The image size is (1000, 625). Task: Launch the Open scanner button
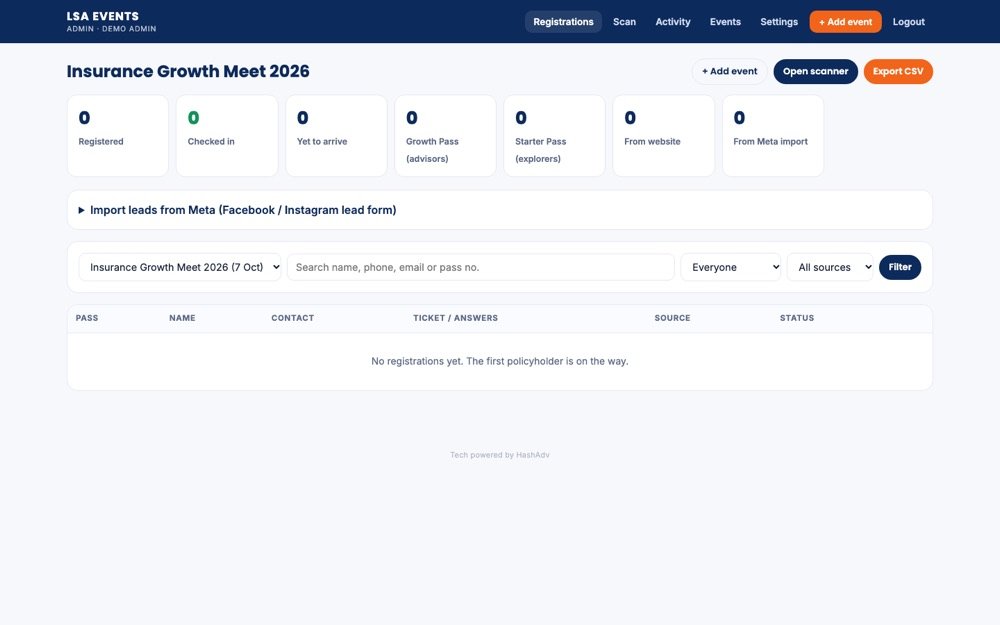815,71
